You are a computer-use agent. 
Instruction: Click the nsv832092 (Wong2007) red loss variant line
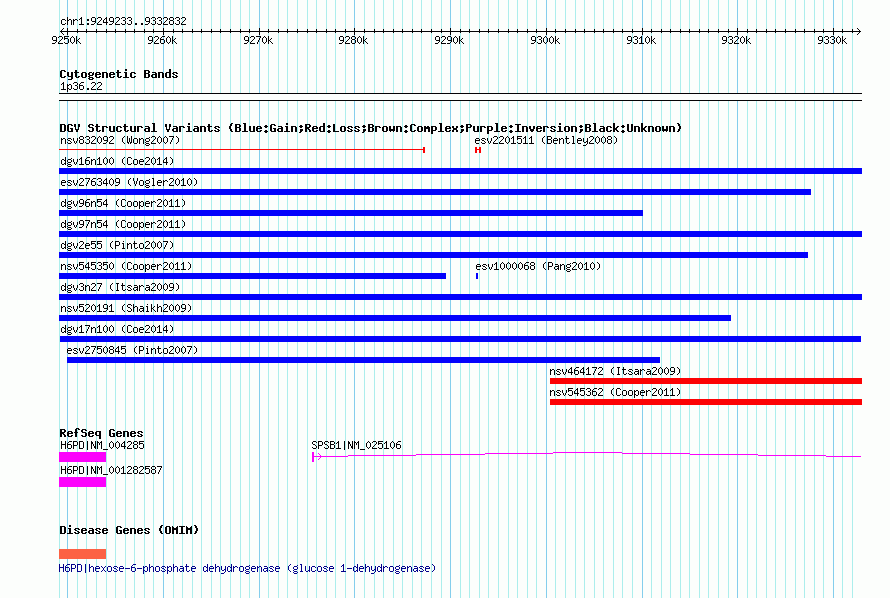pyautogui.click(x=242, y=150)
